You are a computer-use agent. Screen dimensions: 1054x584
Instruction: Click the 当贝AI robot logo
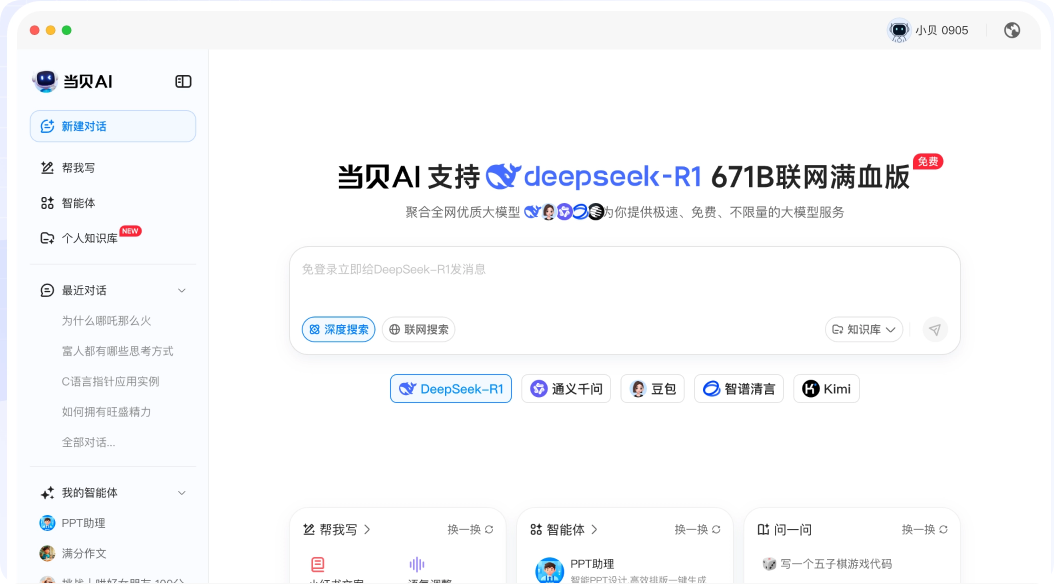pos(45,81)
